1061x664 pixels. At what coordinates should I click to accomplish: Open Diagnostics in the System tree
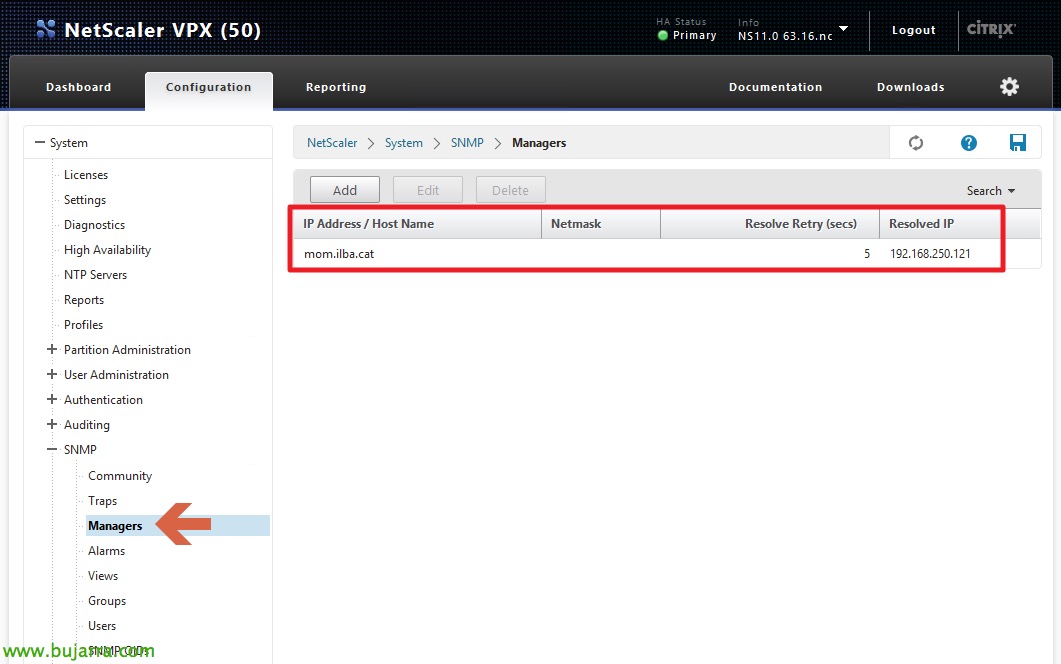click(x=94, y=225)
